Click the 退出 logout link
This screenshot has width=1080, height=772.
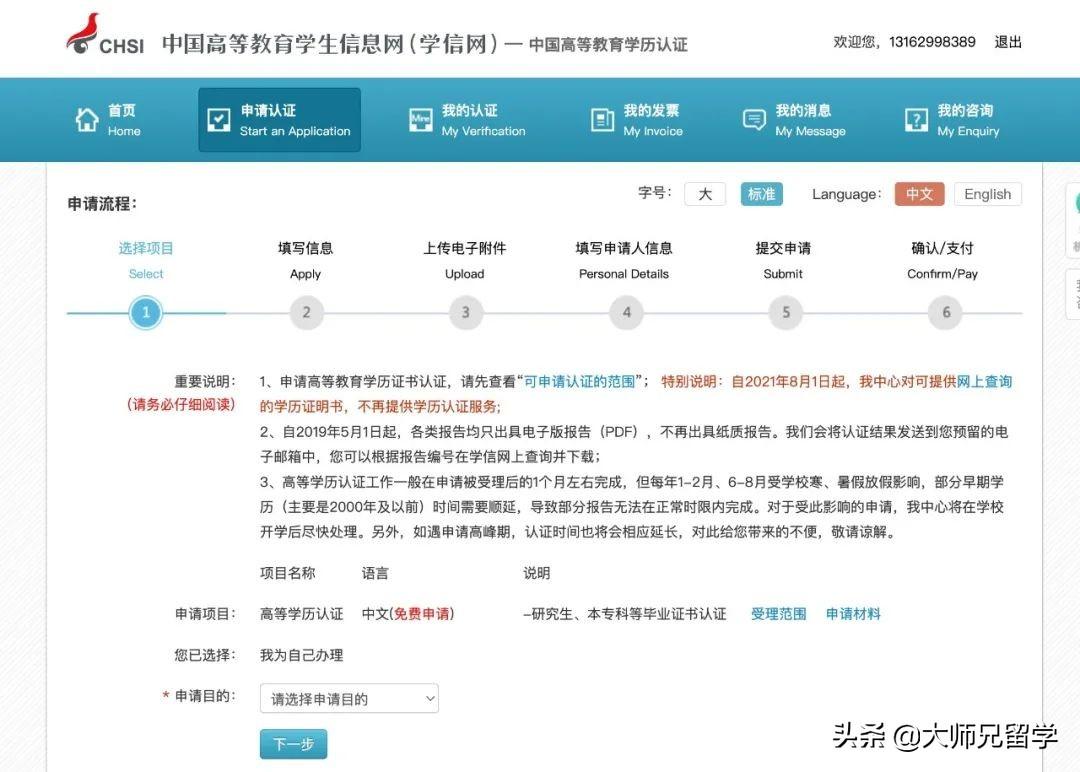[1008, 42]
